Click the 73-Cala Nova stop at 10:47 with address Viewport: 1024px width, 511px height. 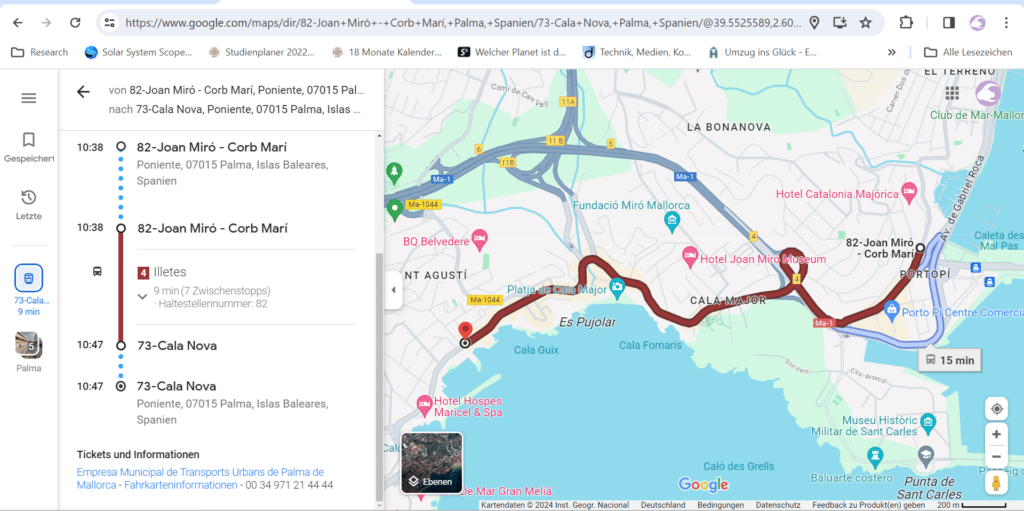[x=176, y=386]
